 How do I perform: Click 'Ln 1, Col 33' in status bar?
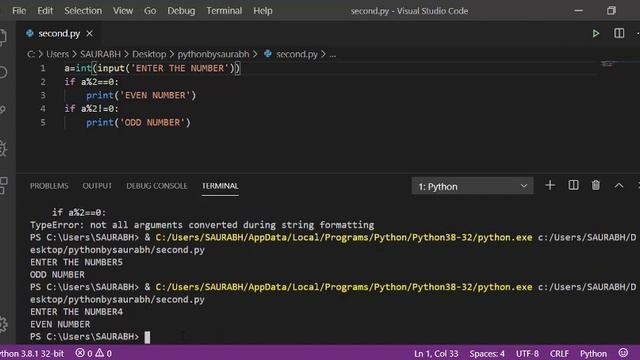(436, 353)
